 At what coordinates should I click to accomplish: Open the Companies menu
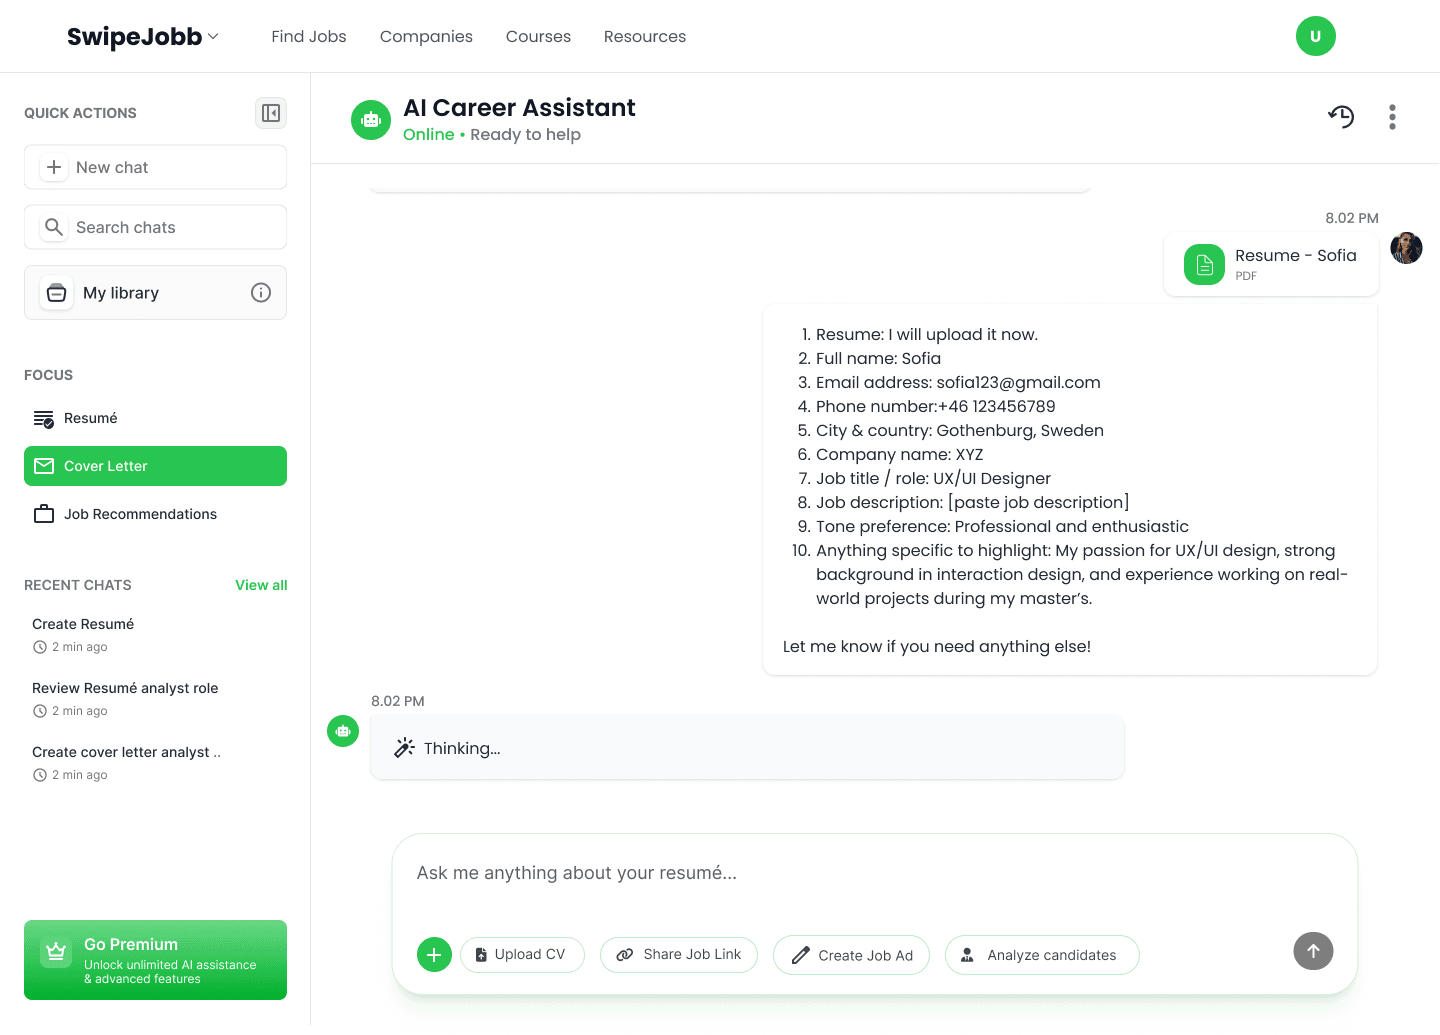[426, 36]
